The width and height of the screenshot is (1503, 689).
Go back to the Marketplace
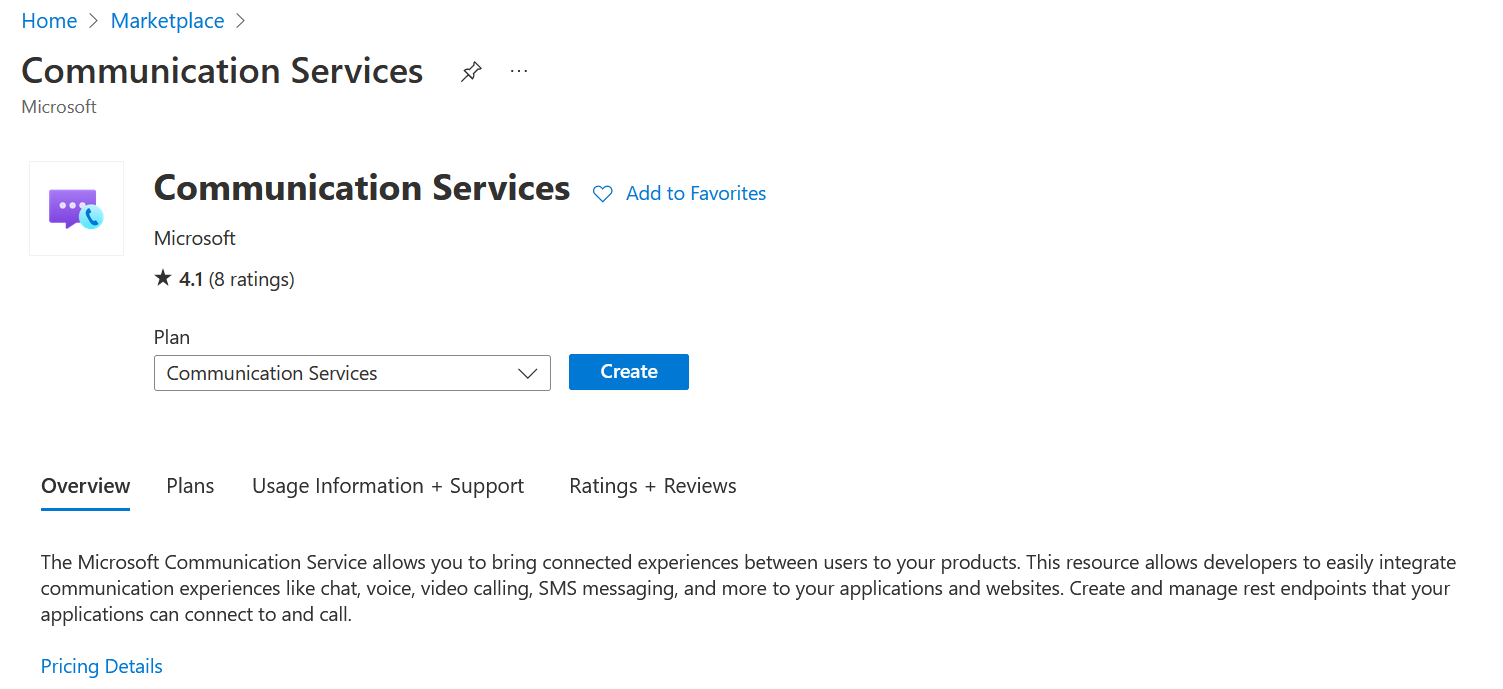[167, 20]
